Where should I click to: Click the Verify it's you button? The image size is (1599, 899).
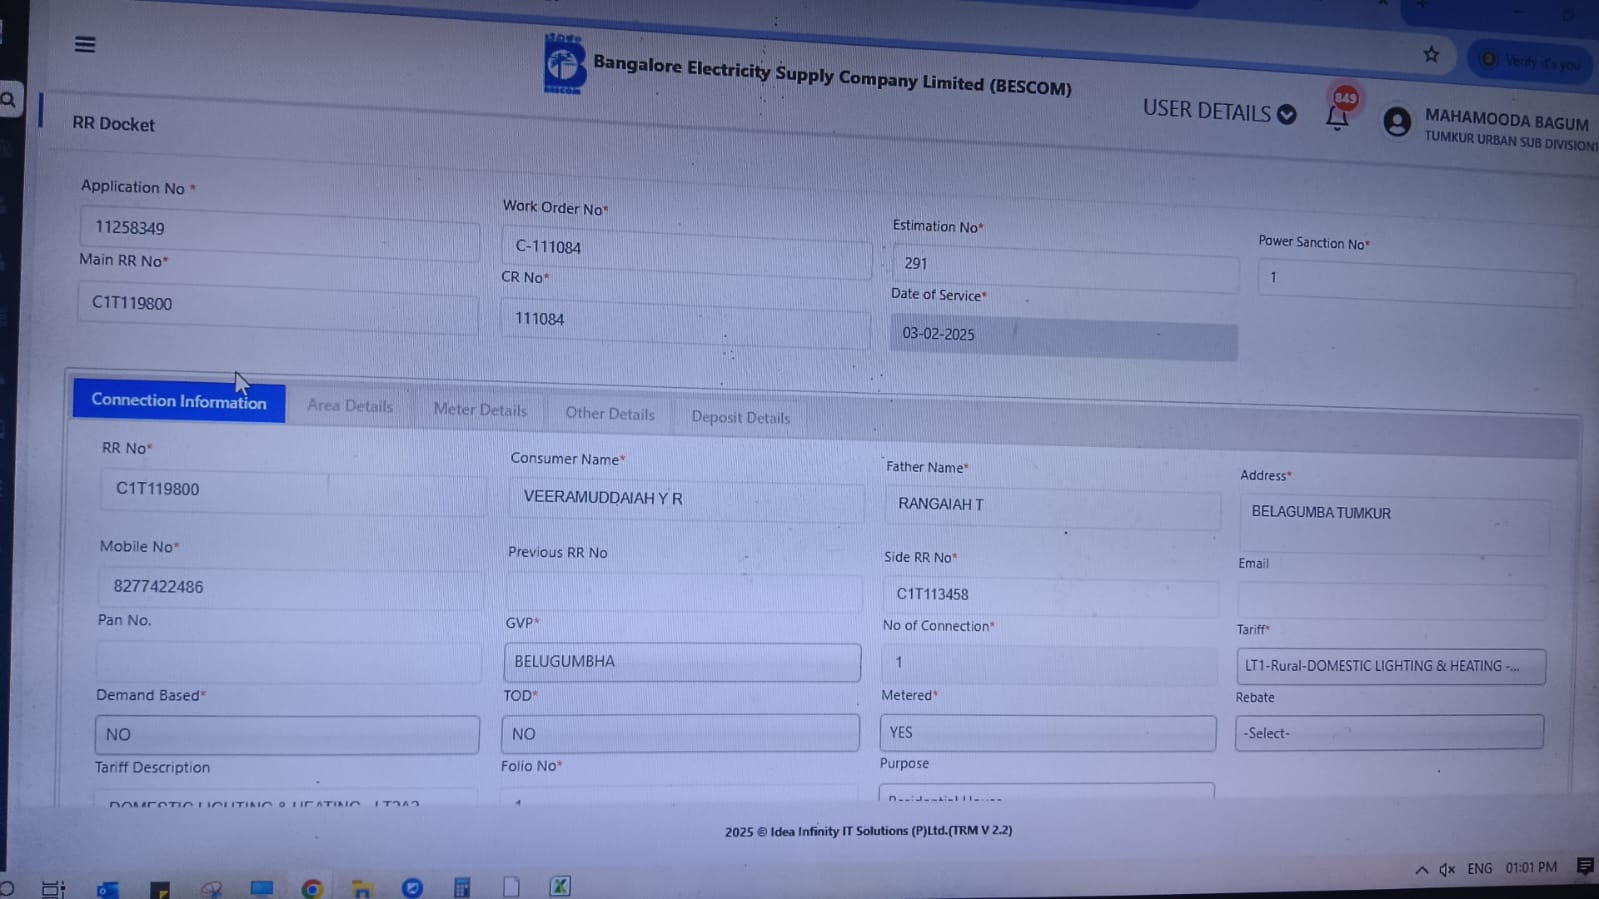click(1530, 61)
